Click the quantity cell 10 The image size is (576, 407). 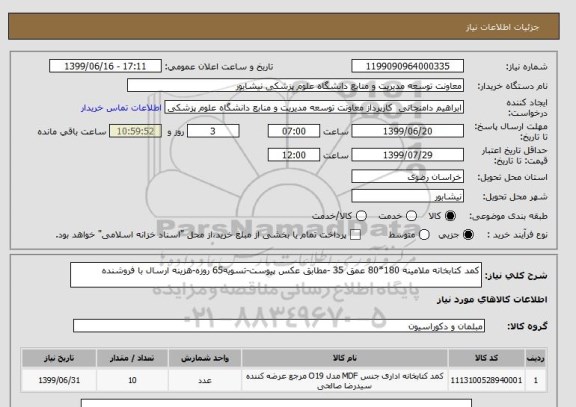click(x=132, y=381)
